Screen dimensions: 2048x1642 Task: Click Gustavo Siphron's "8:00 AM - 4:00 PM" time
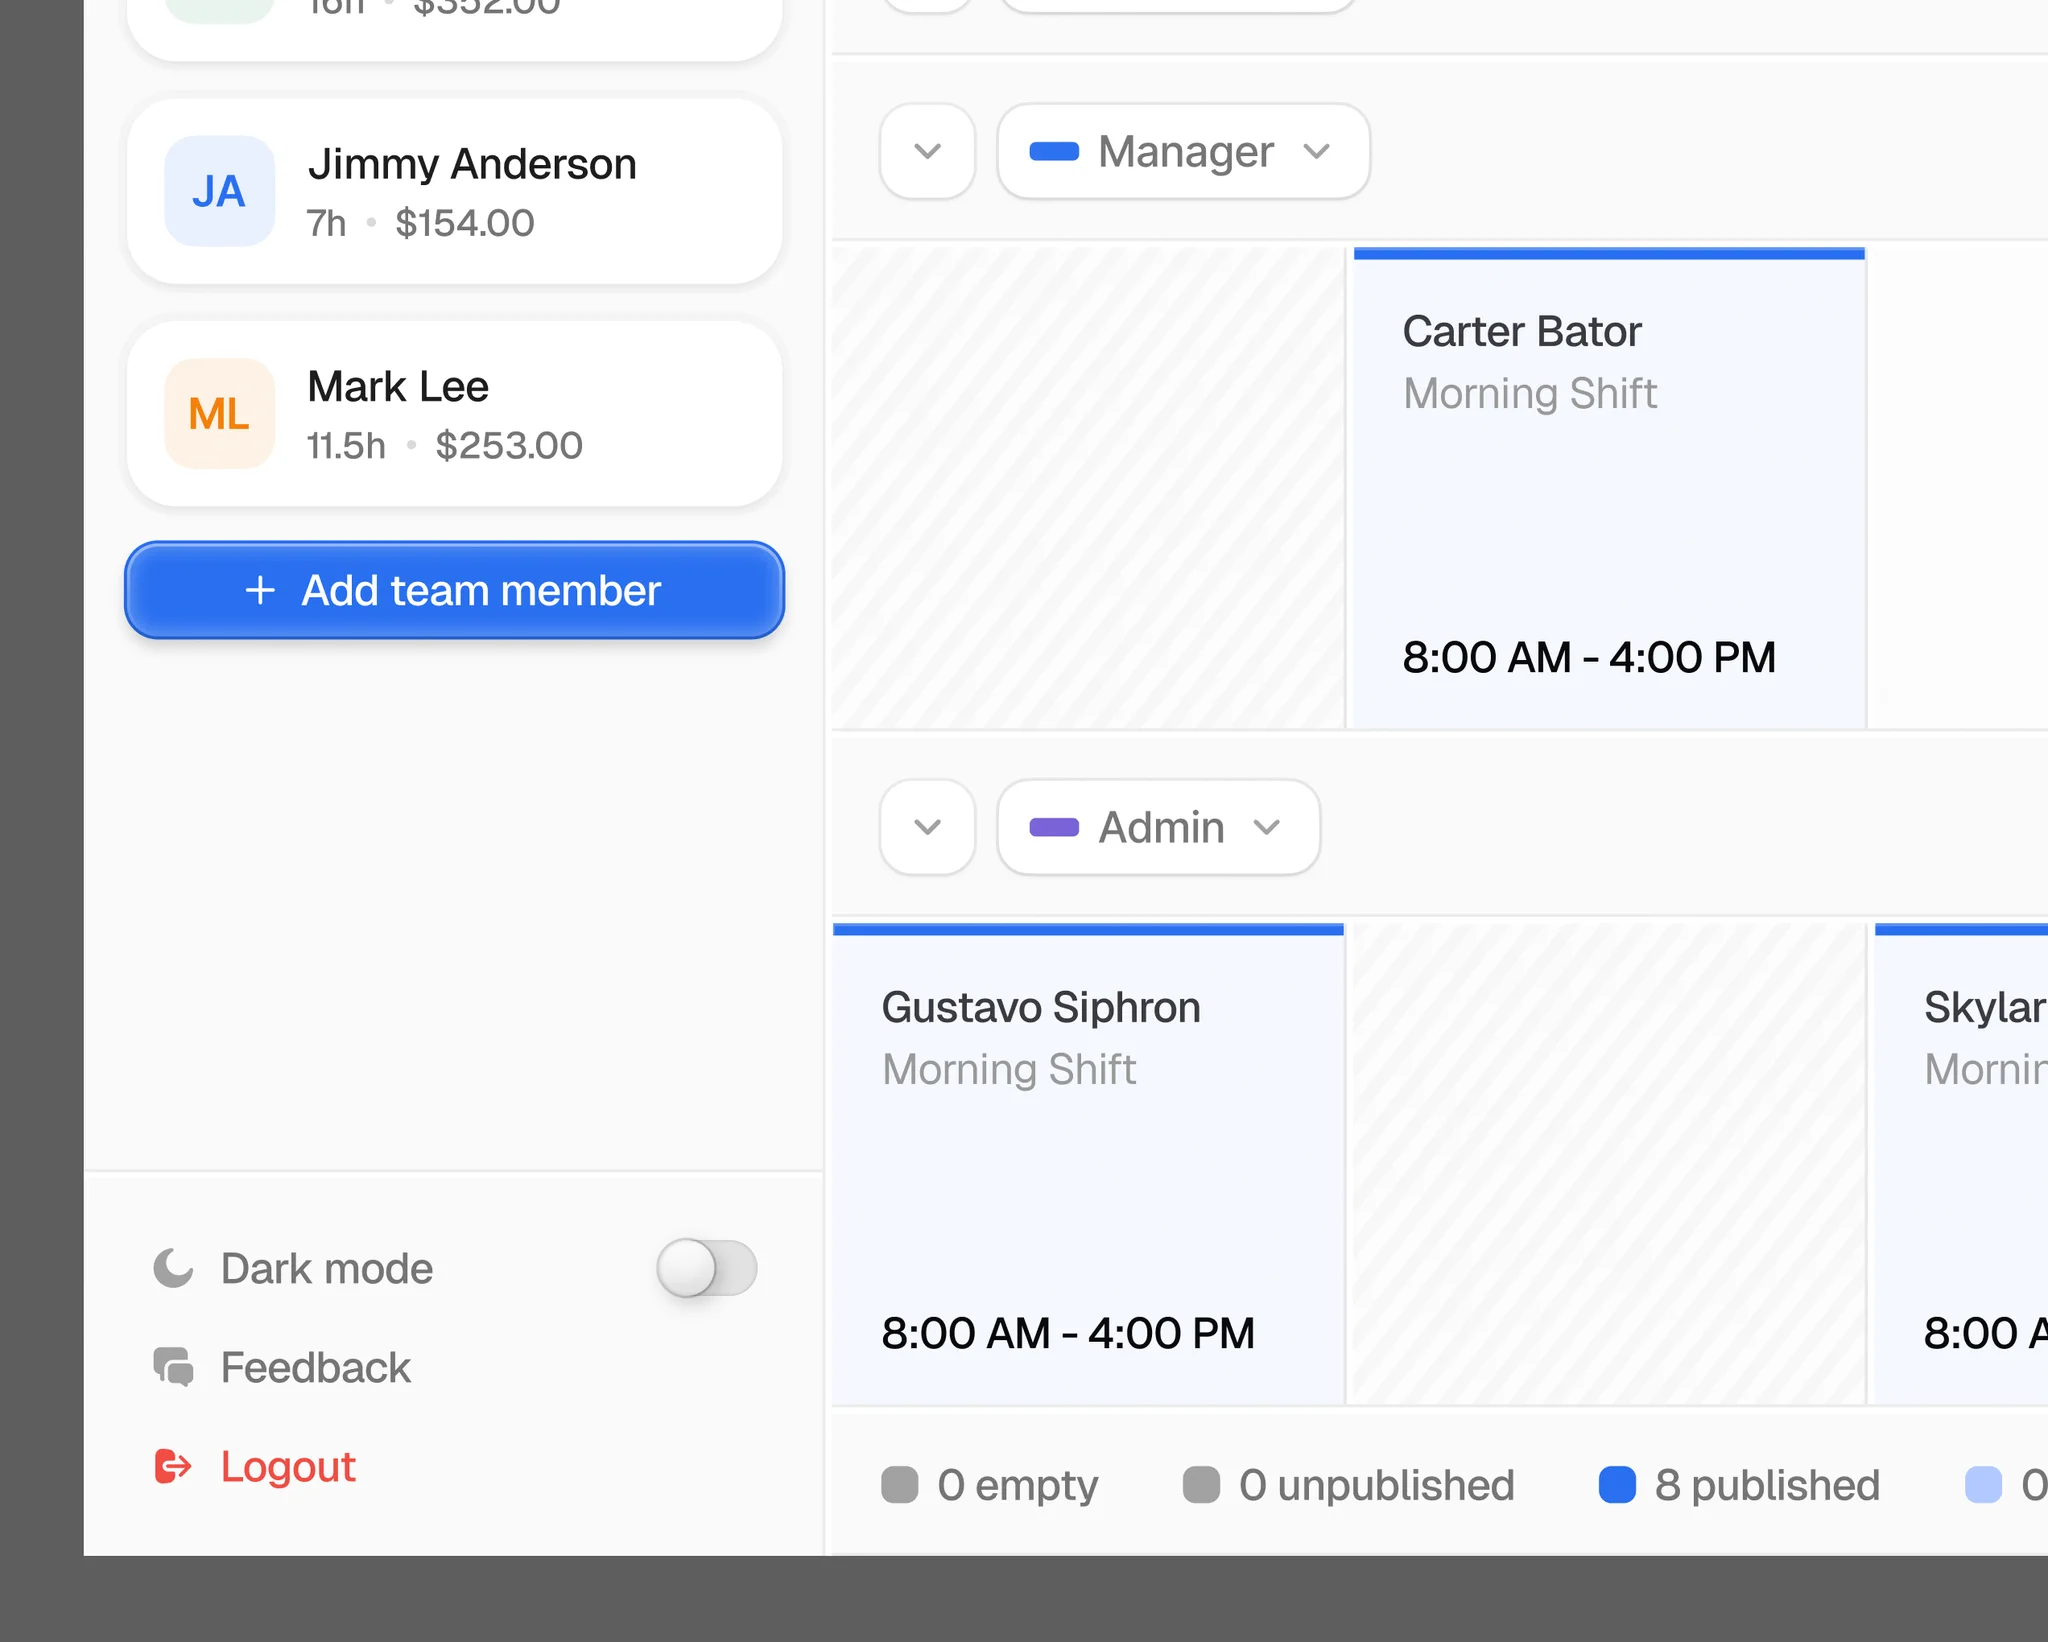1068,1333
